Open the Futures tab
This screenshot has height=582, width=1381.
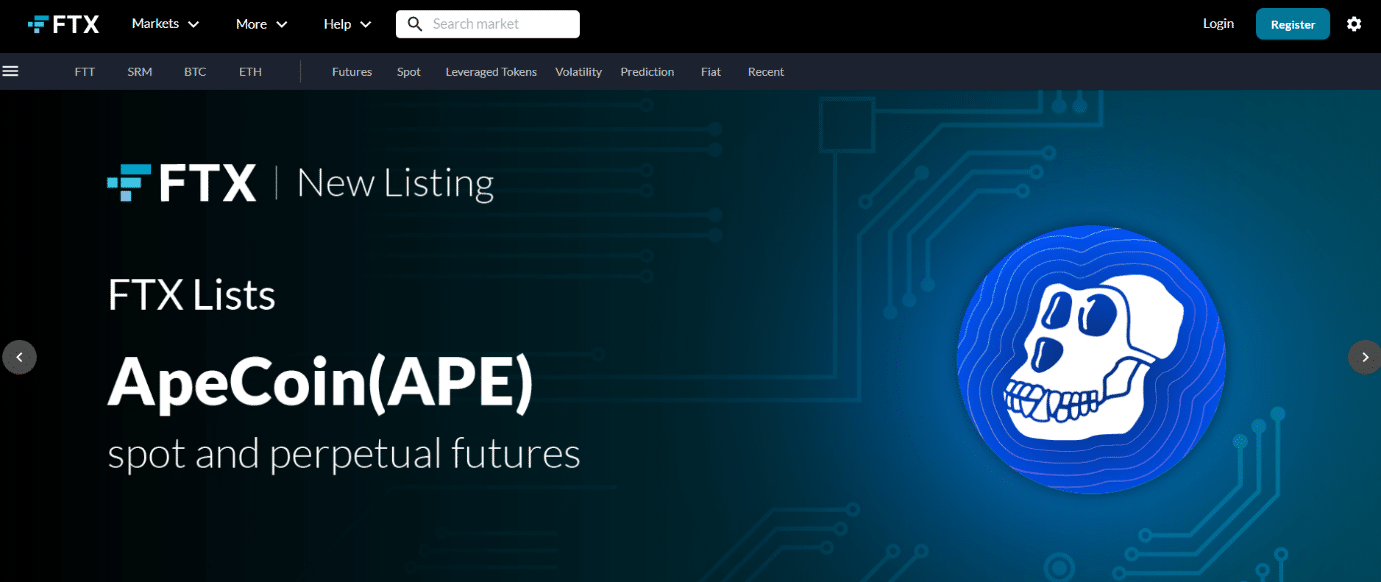352,72
